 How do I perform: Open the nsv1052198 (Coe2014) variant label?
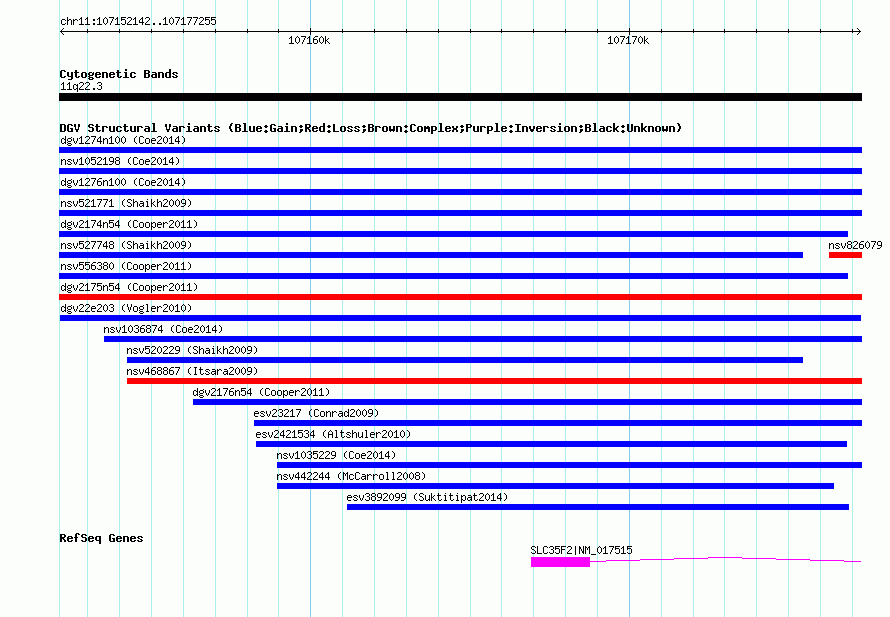[120, 161]
